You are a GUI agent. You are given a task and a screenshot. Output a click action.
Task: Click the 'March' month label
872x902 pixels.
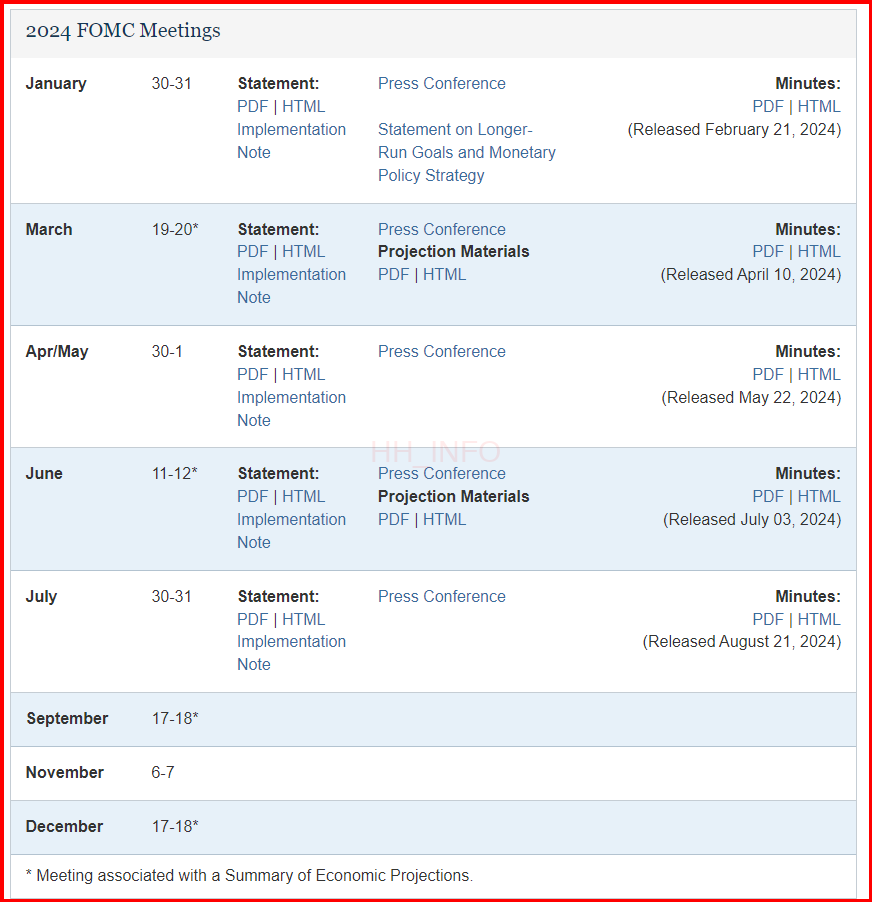click(49, 230)
